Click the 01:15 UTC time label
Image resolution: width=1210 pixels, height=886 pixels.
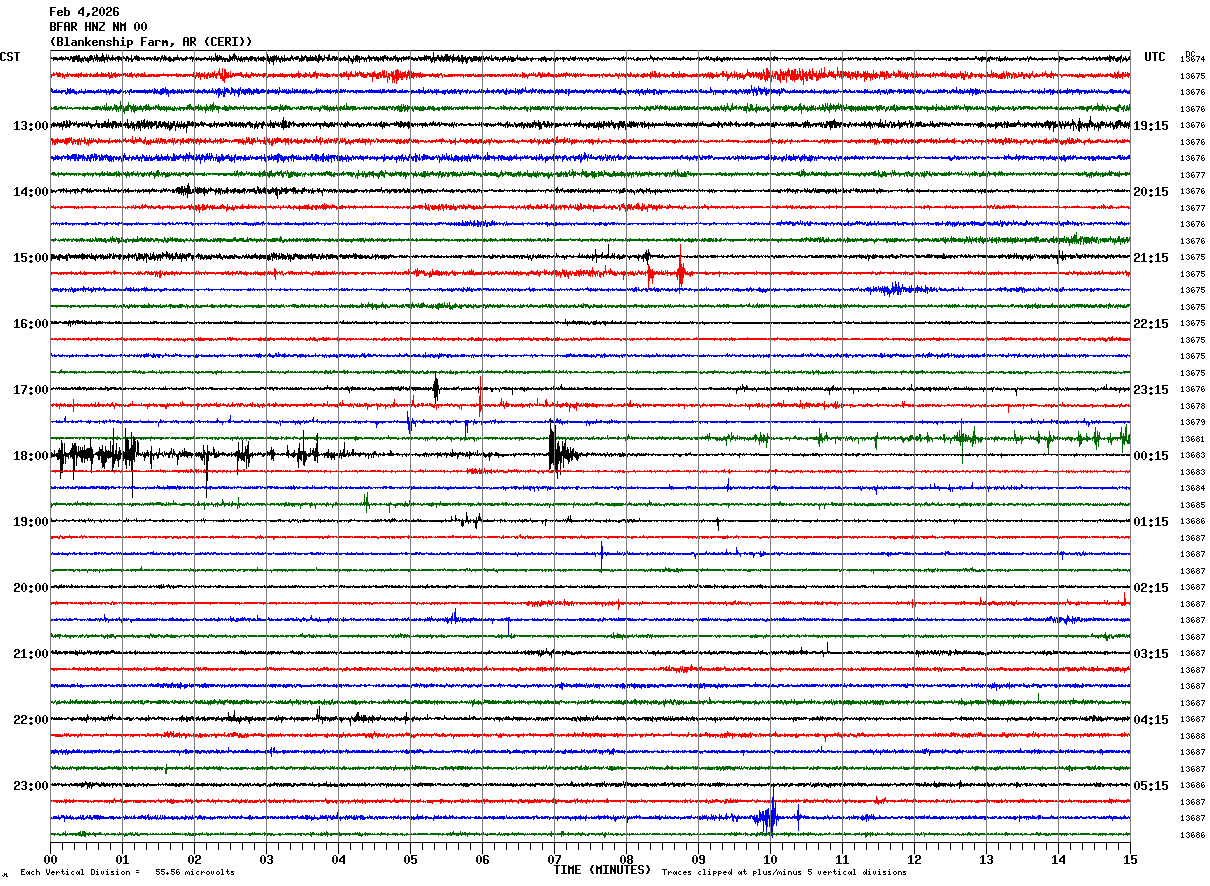pyautogui.click(x=1151, y=522)
